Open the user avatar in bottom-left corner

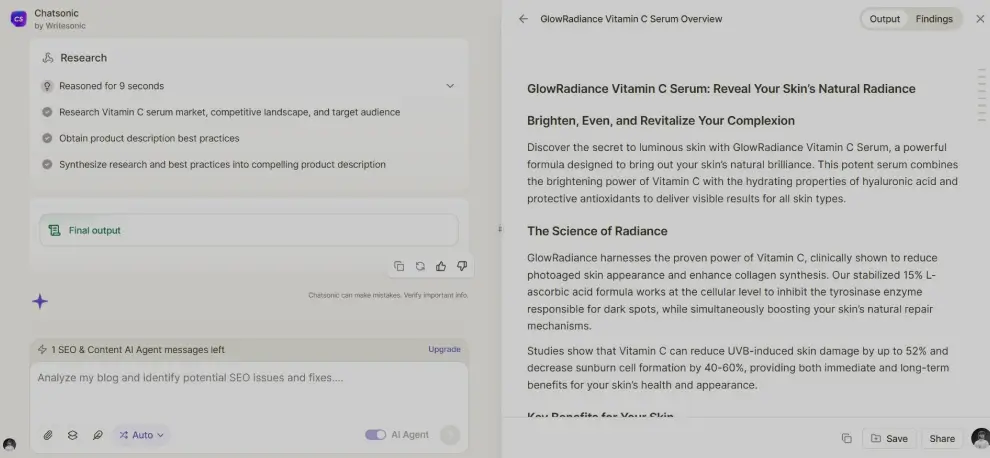[x=9, y=445]
